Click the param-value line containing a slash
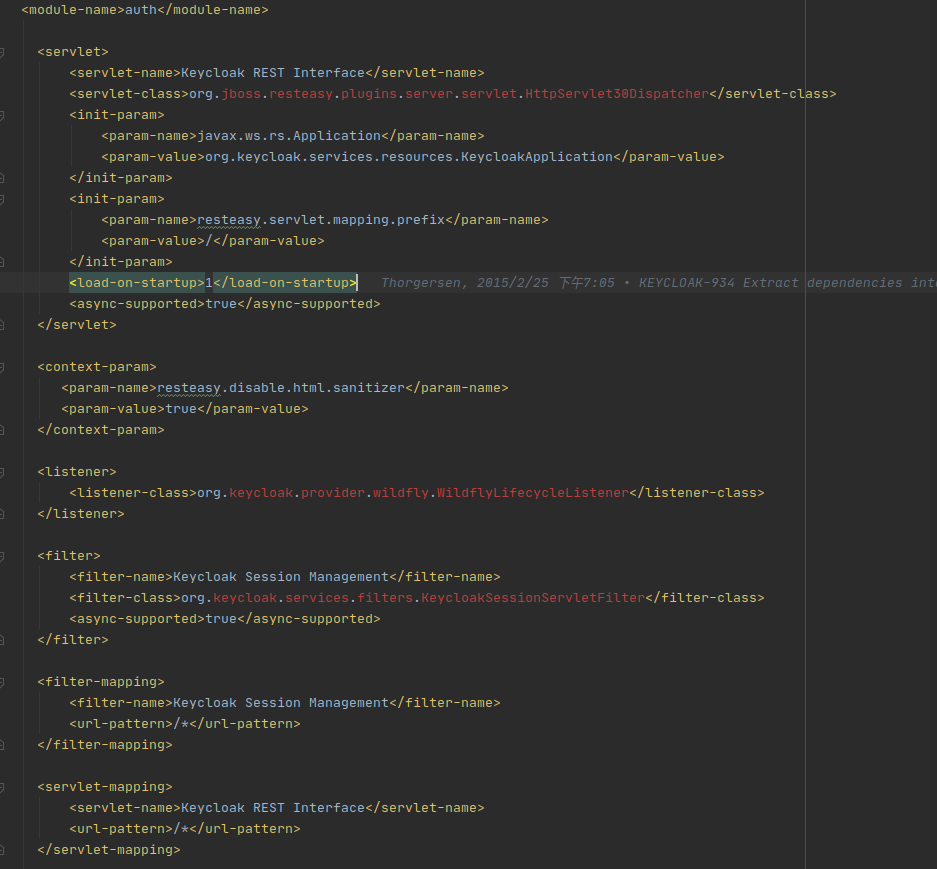Screen dimensions: 937x869 tap(213, 241)
